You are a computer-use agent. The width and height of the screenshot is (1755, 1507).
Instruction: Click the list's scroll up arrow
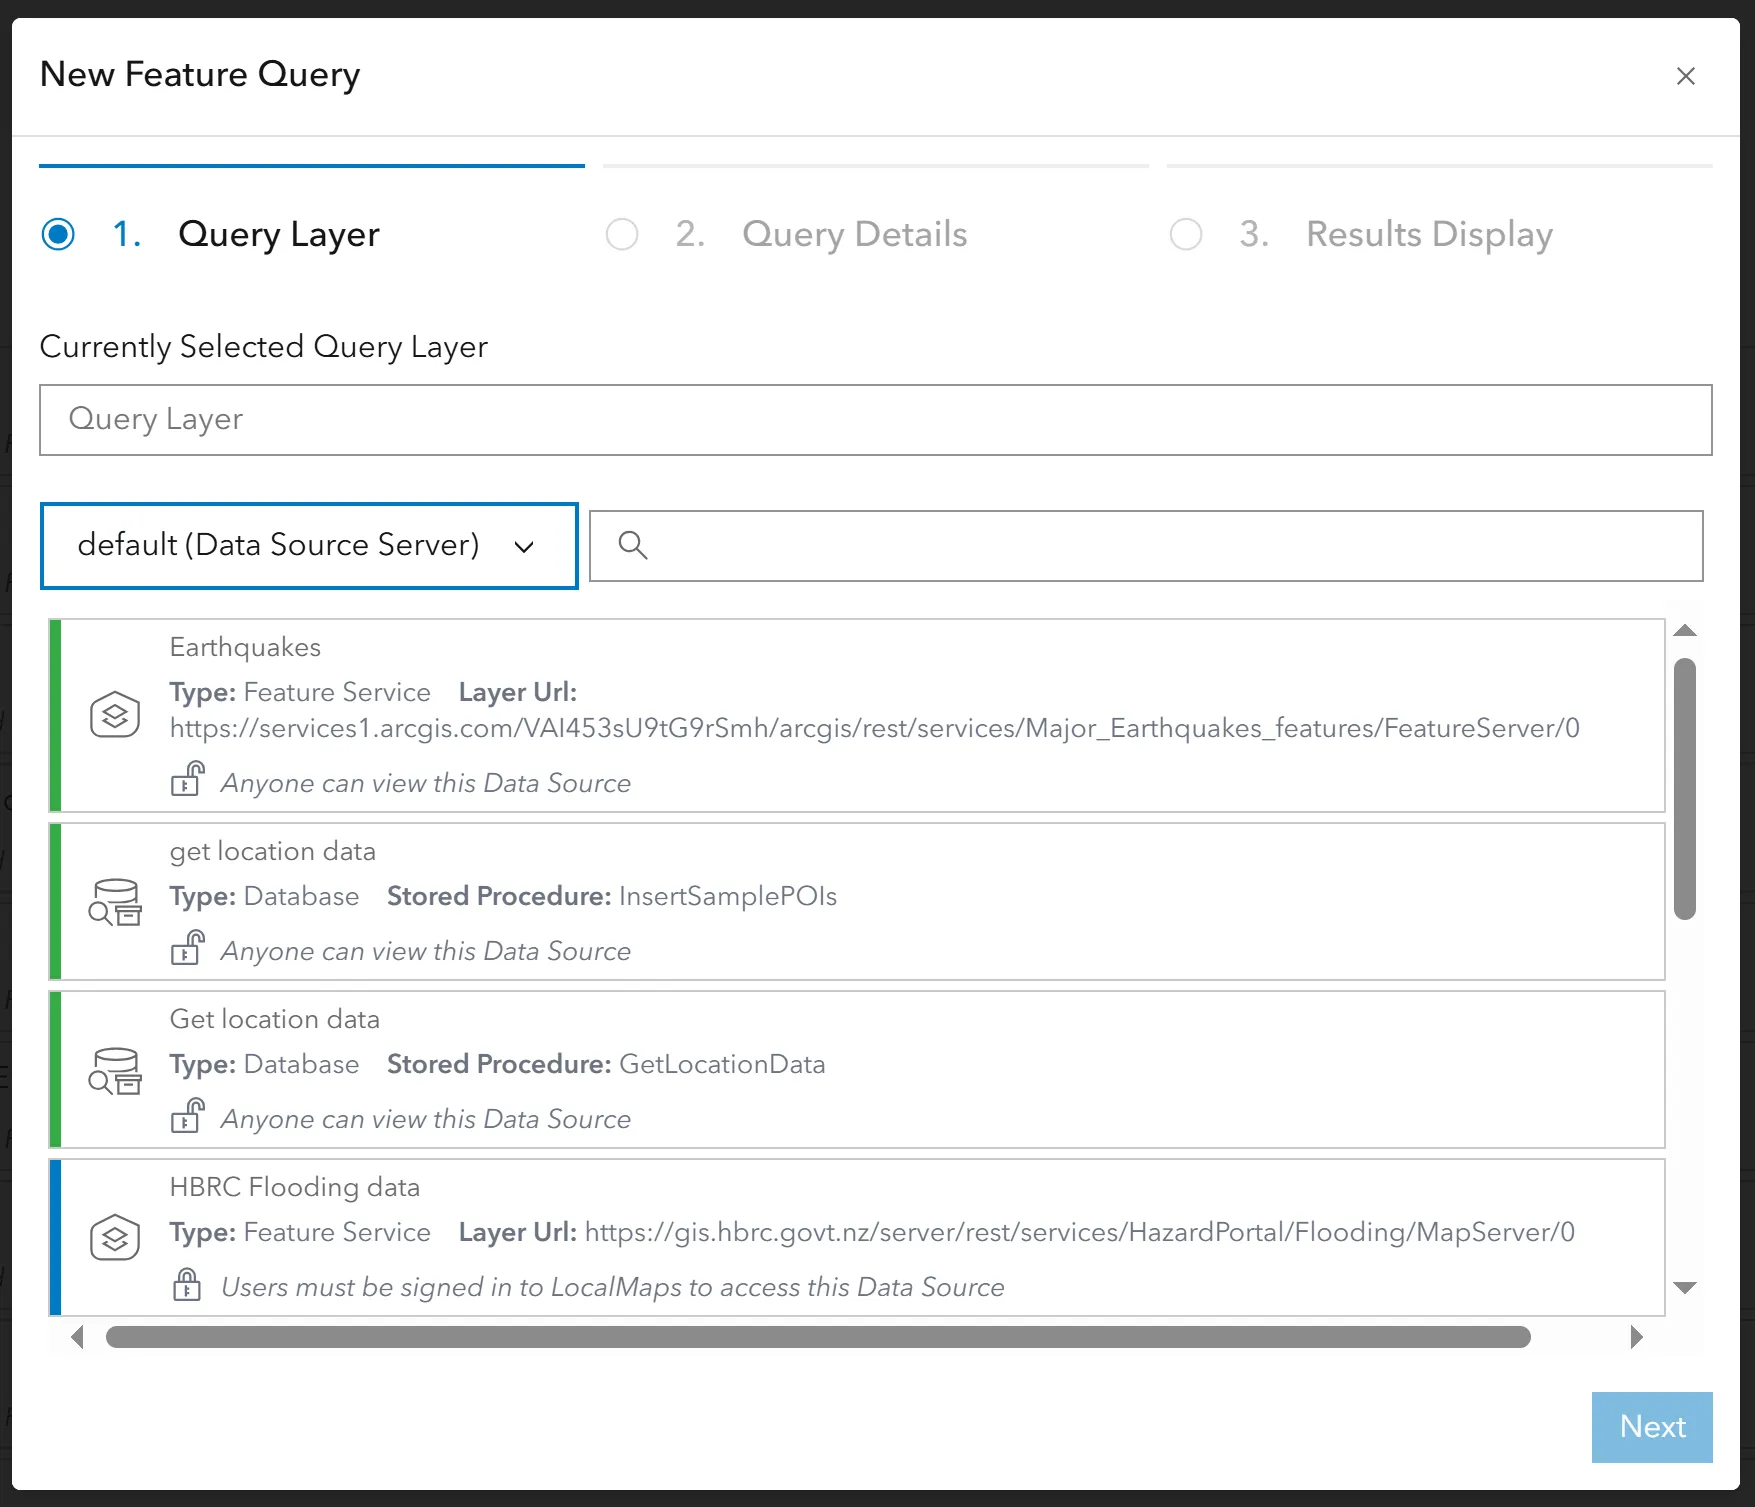click(1685, 630)
